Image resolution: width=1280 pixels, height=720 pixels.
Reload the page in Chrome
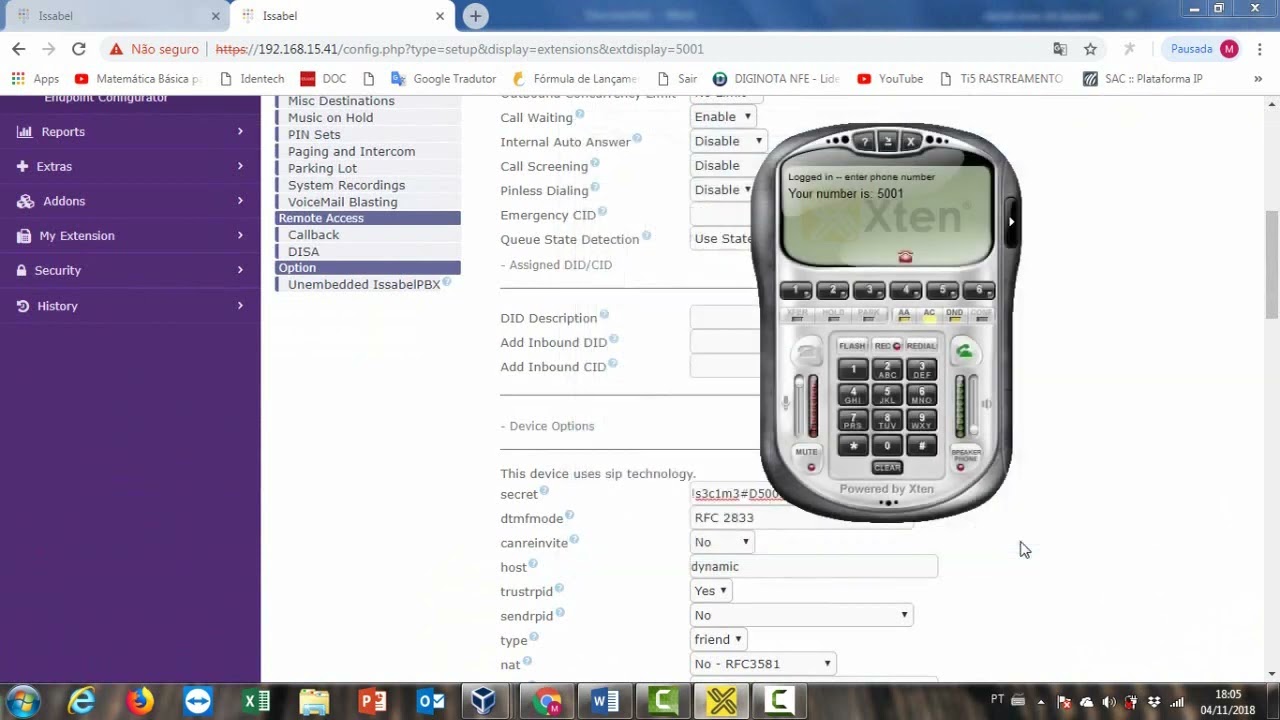pos(79,49)
